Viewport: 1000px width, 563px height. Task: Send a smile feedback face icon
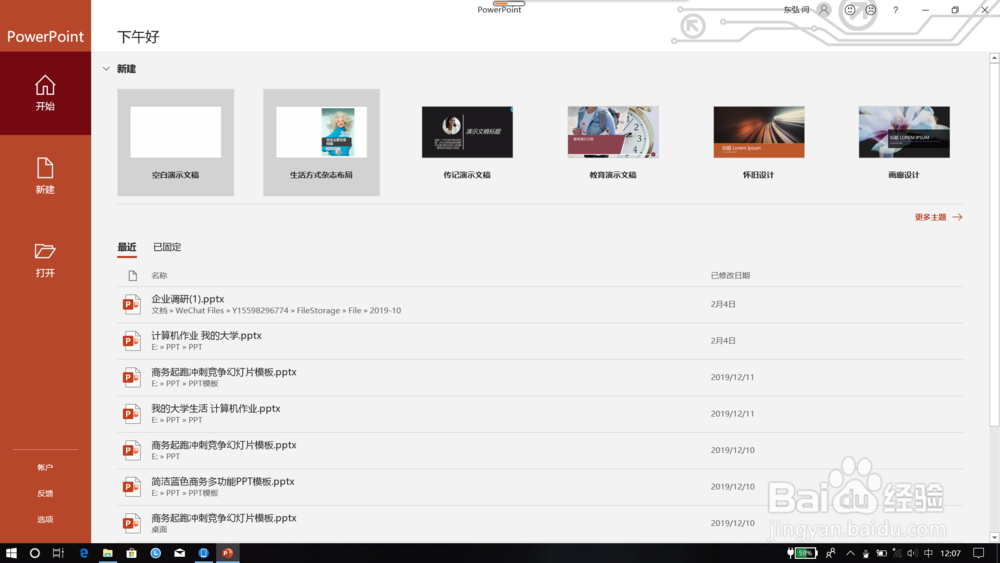(849, 10)
